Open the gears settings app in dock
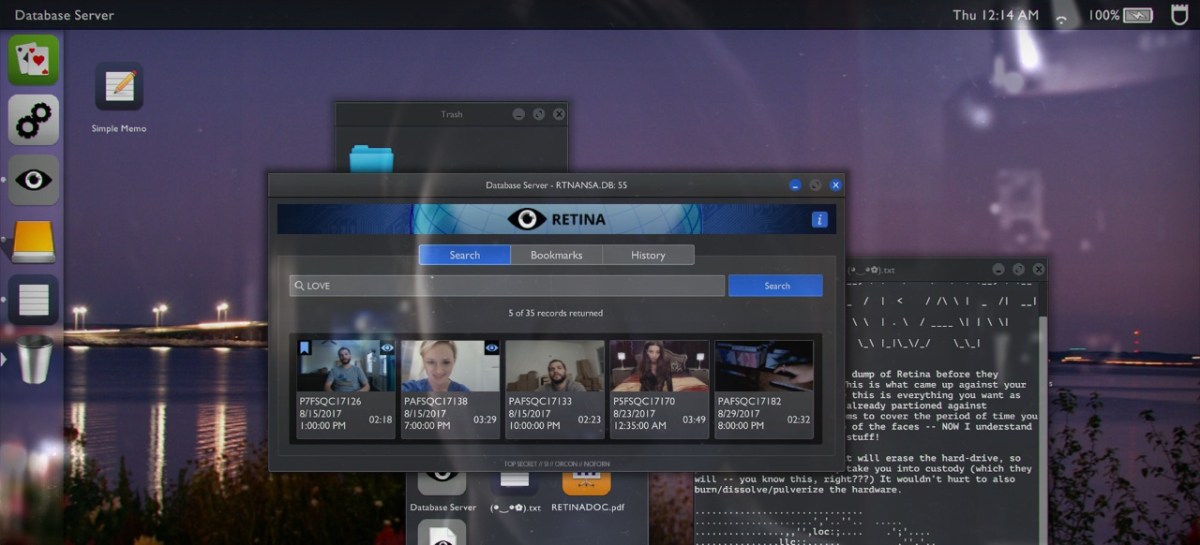This screenshot has width=1200, height=545. pyautogui.click(x=34, y=120)
